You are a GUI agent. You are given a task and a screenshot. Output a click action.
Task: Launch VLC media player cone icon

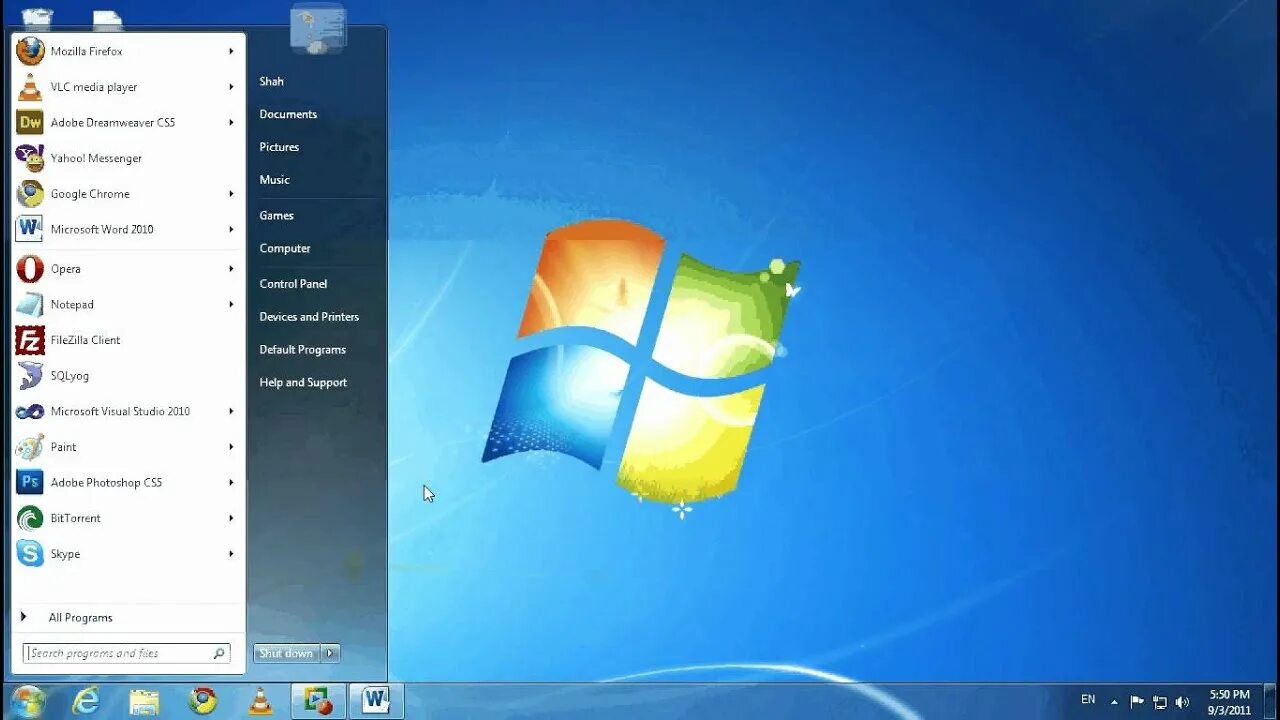coord(30,87)
